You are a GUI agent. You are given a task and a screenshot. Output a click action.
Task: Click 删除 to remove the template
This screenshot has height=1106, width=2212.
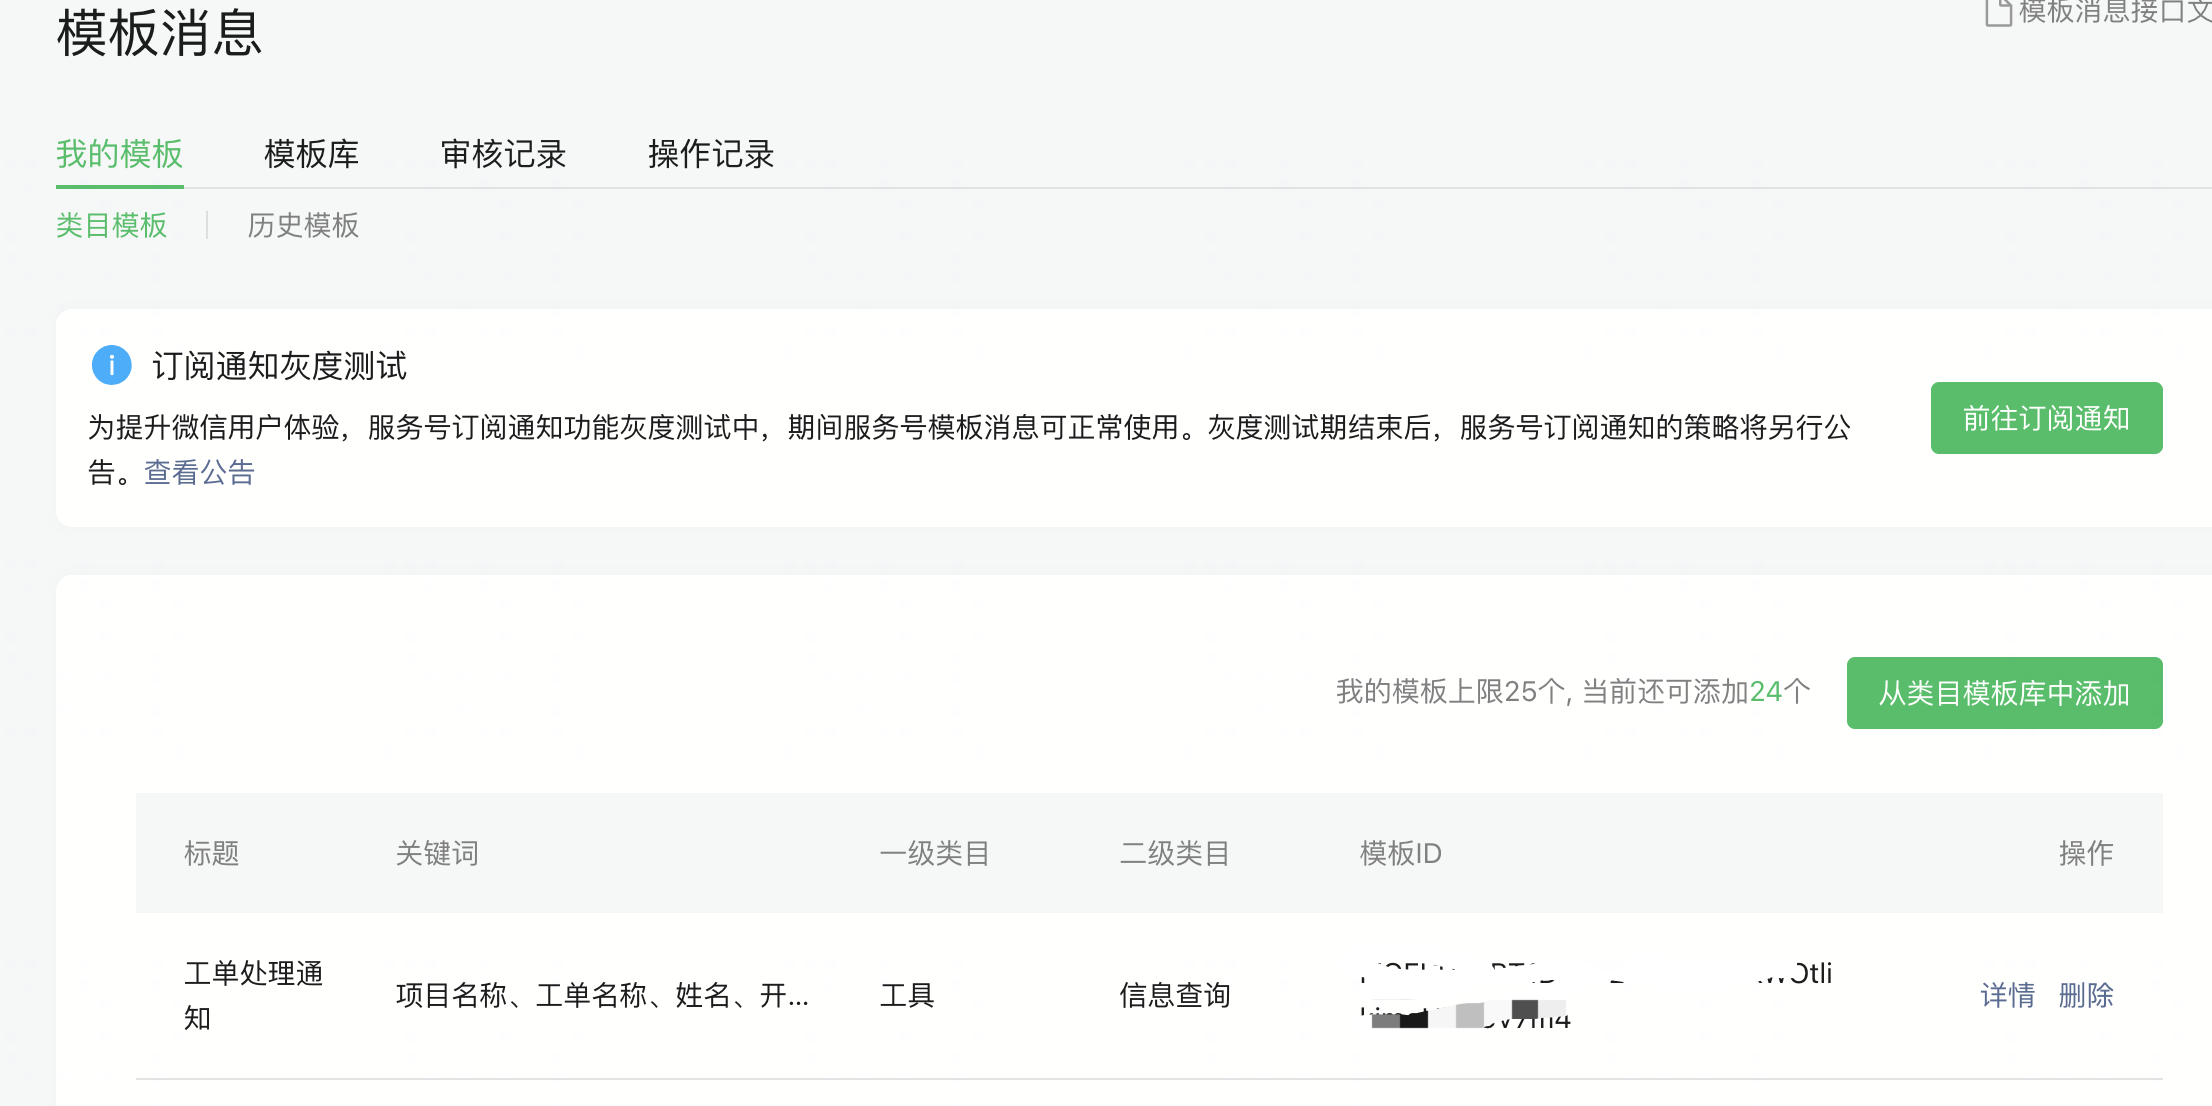(2085, 995)
